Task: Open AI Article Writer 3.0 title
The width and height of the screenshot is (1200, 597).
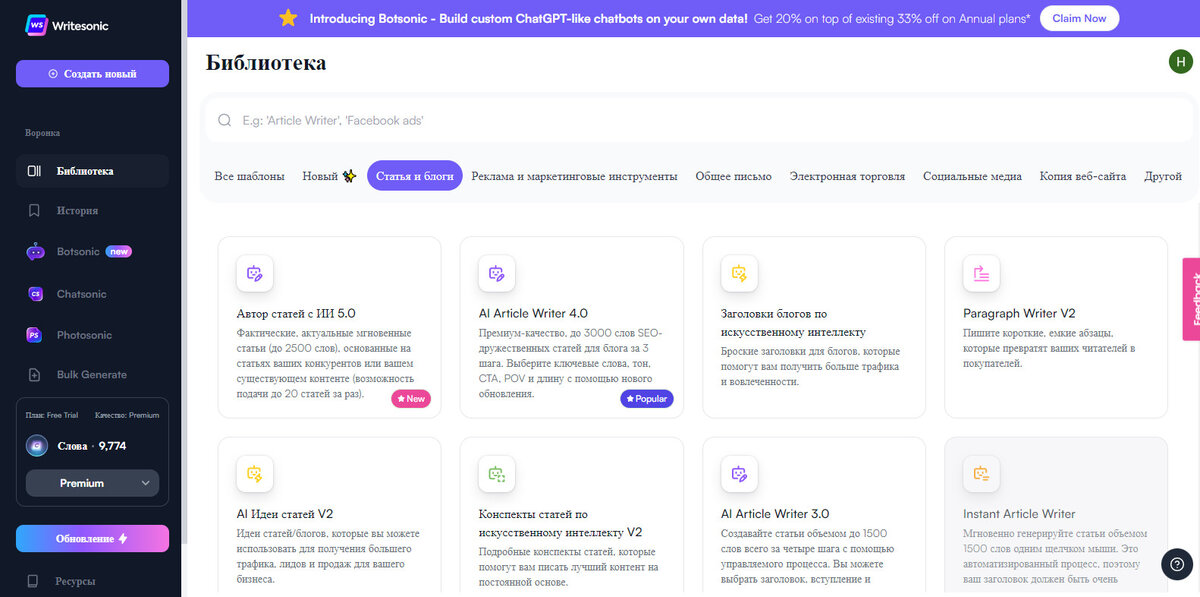Action: click(x=775, y=514)
